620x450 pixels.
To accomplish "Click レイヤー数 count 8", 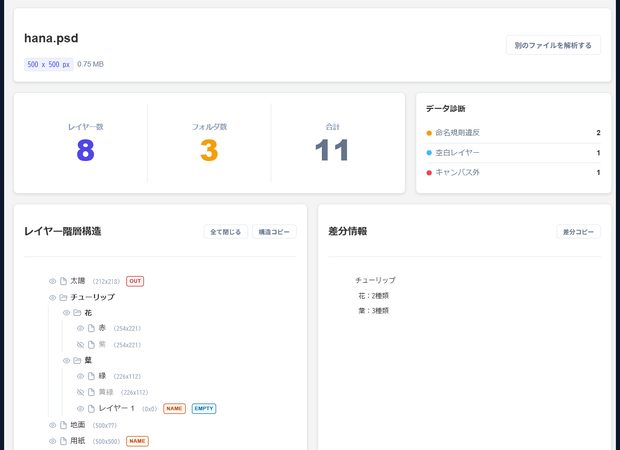I will 85,150.
